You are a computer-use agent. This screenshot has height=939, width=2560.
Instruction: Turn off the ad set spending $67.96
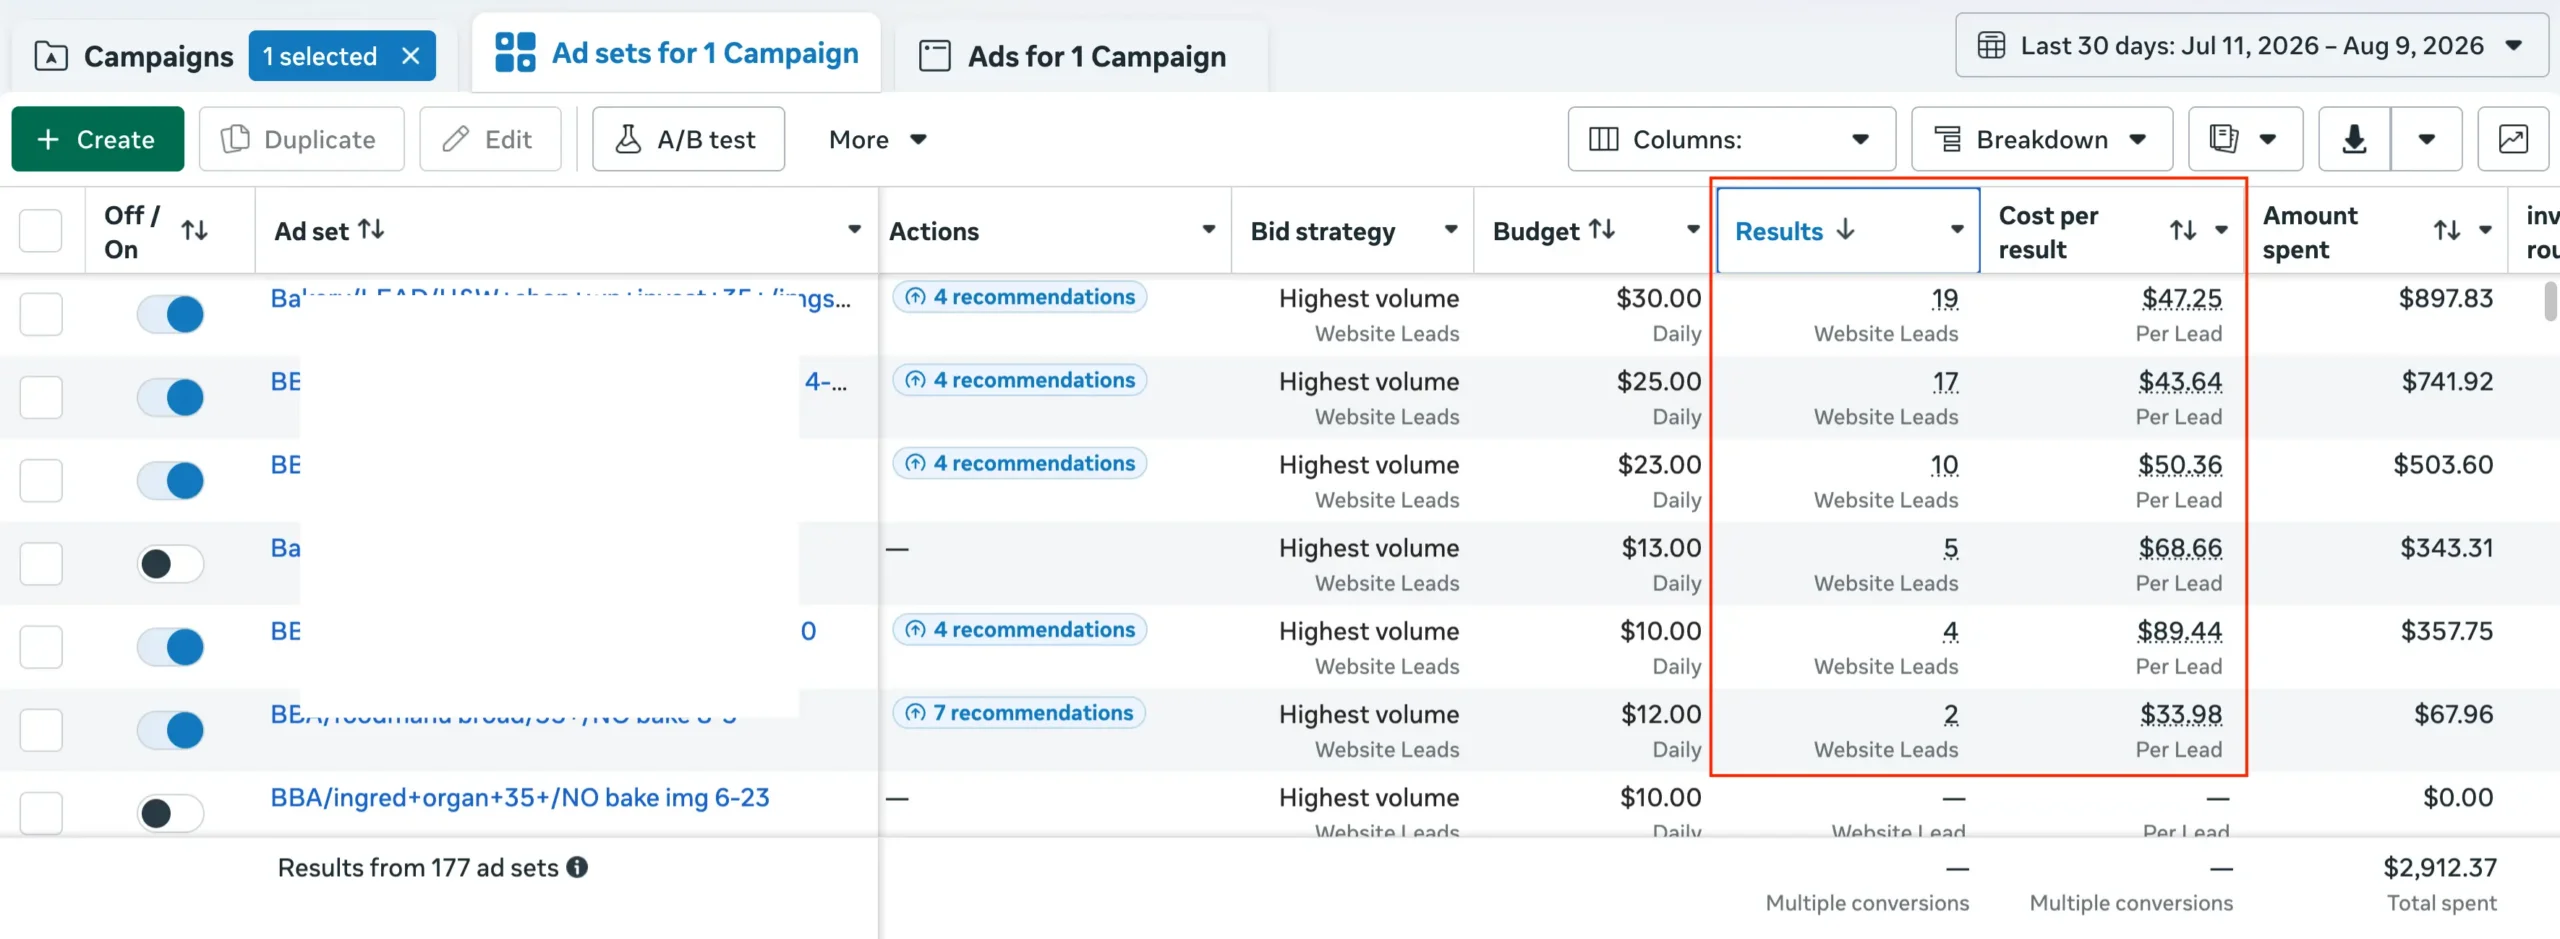pos(171,729)
